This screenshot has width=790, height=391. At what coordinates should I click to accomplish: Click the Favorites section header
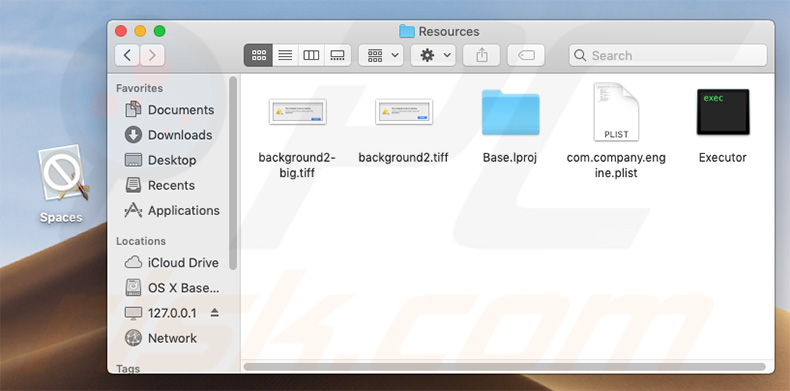140,88
